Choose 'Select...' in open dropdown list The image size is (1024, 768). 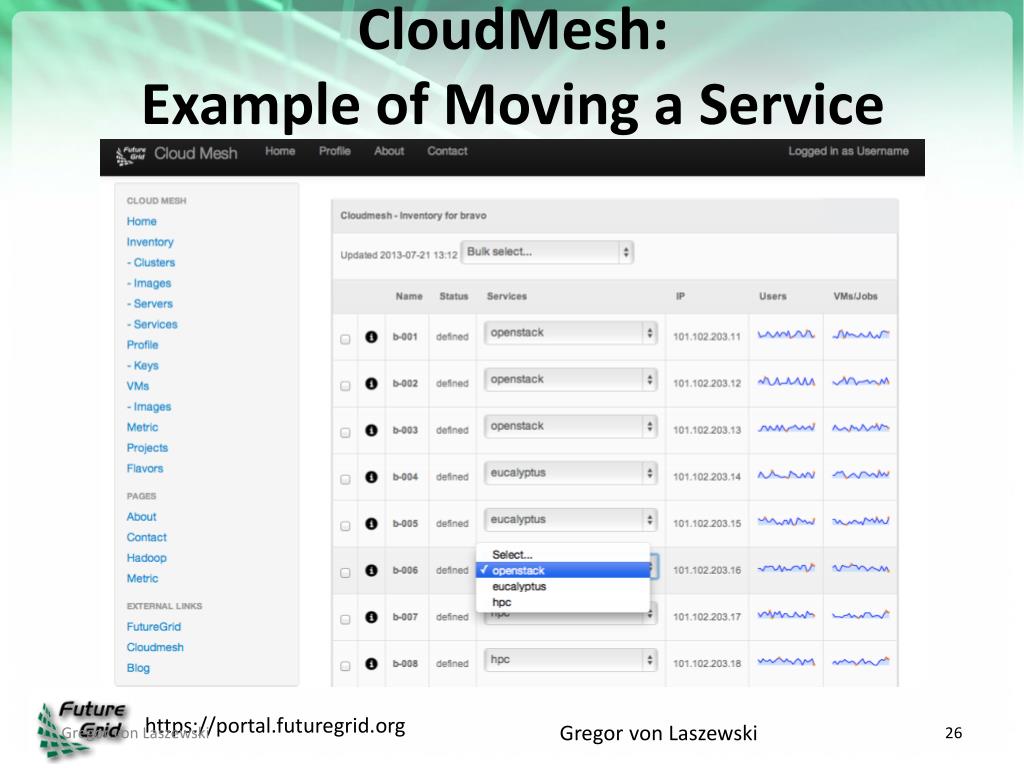(563, 554)
